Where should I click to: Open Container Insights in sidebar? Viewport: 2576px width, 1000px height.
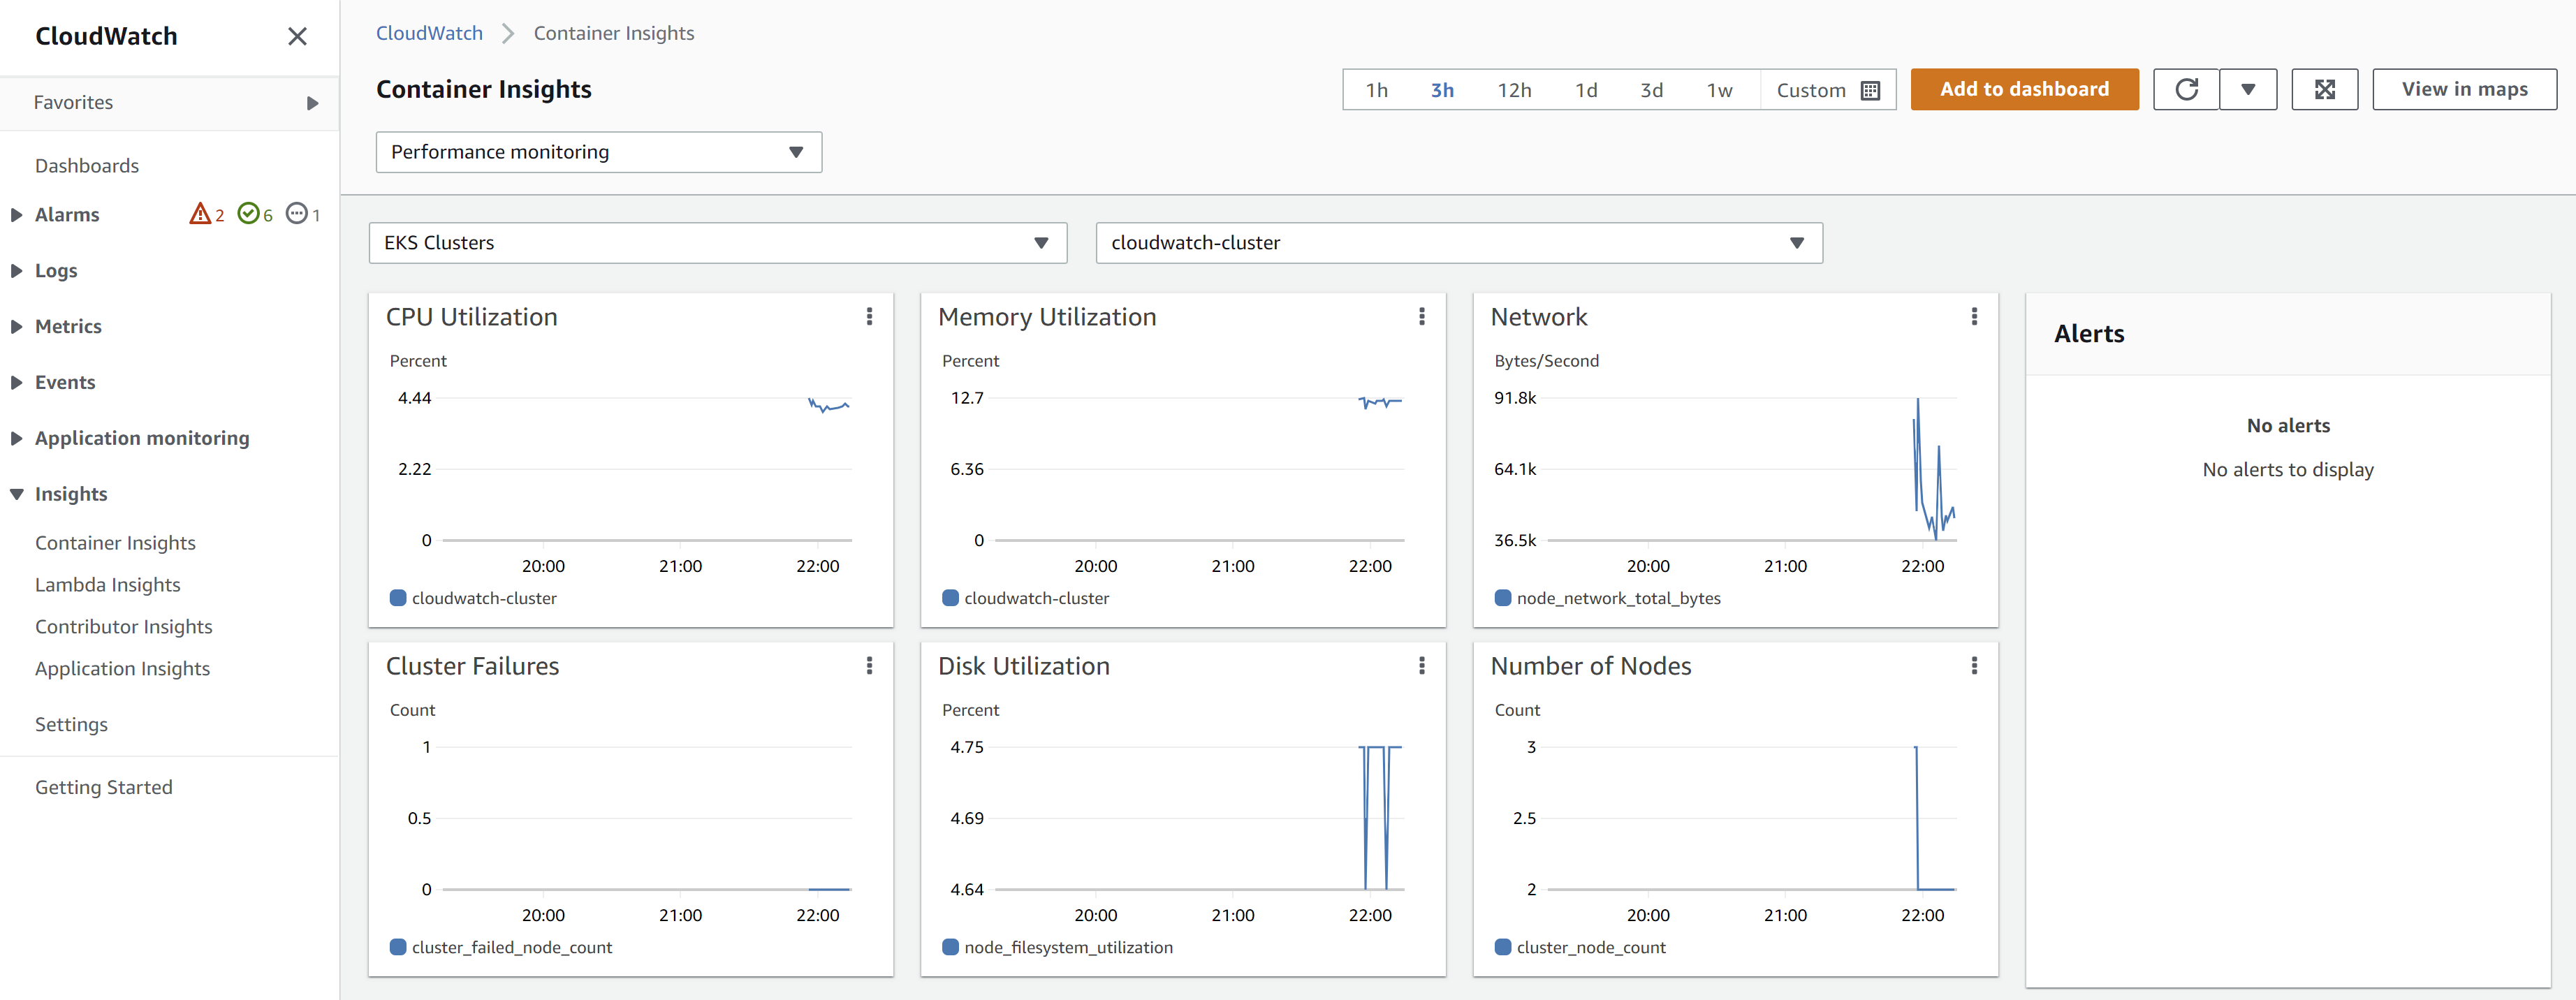[x=115, y=543]
